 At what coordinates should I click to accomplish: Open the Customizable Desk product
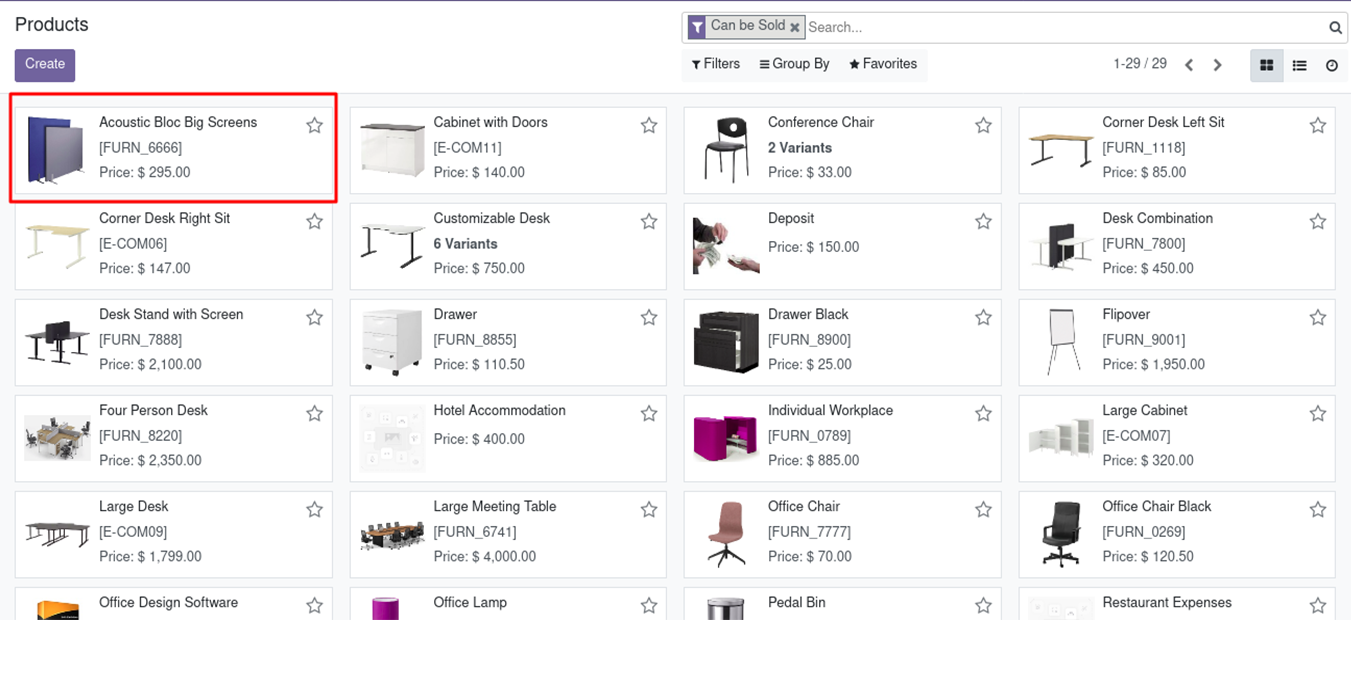pyautogui.click(x=491, y=219)
